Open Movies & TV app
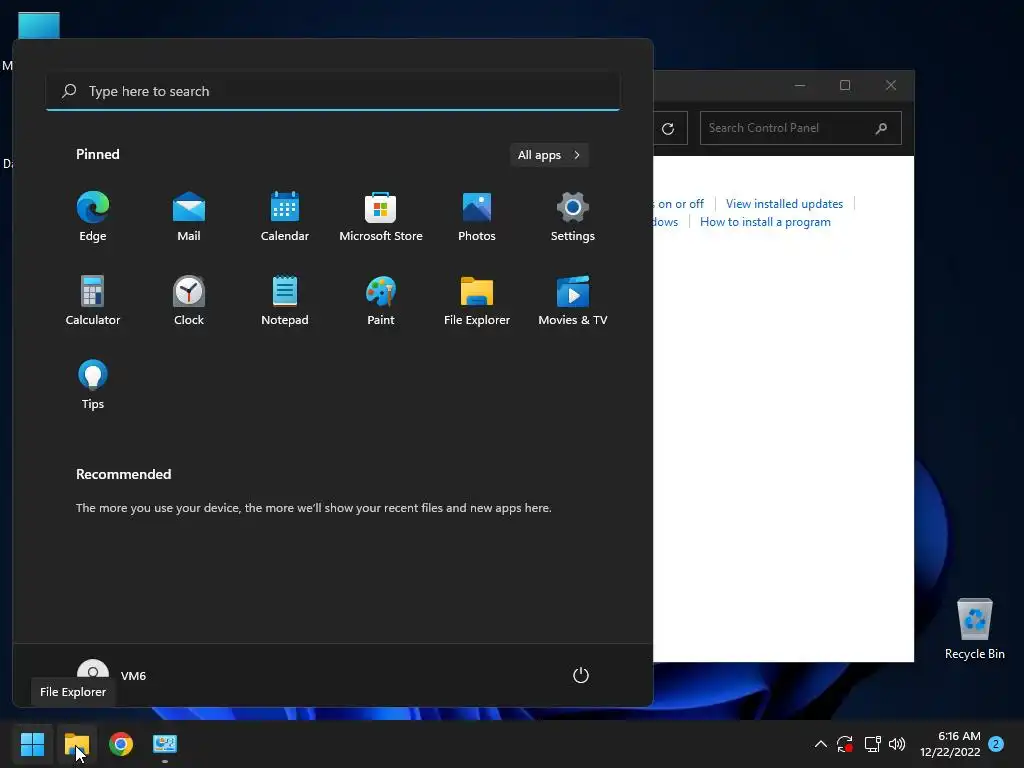Screen dimensions: 1024x768 pyautogui.click(x=573, y=300)
